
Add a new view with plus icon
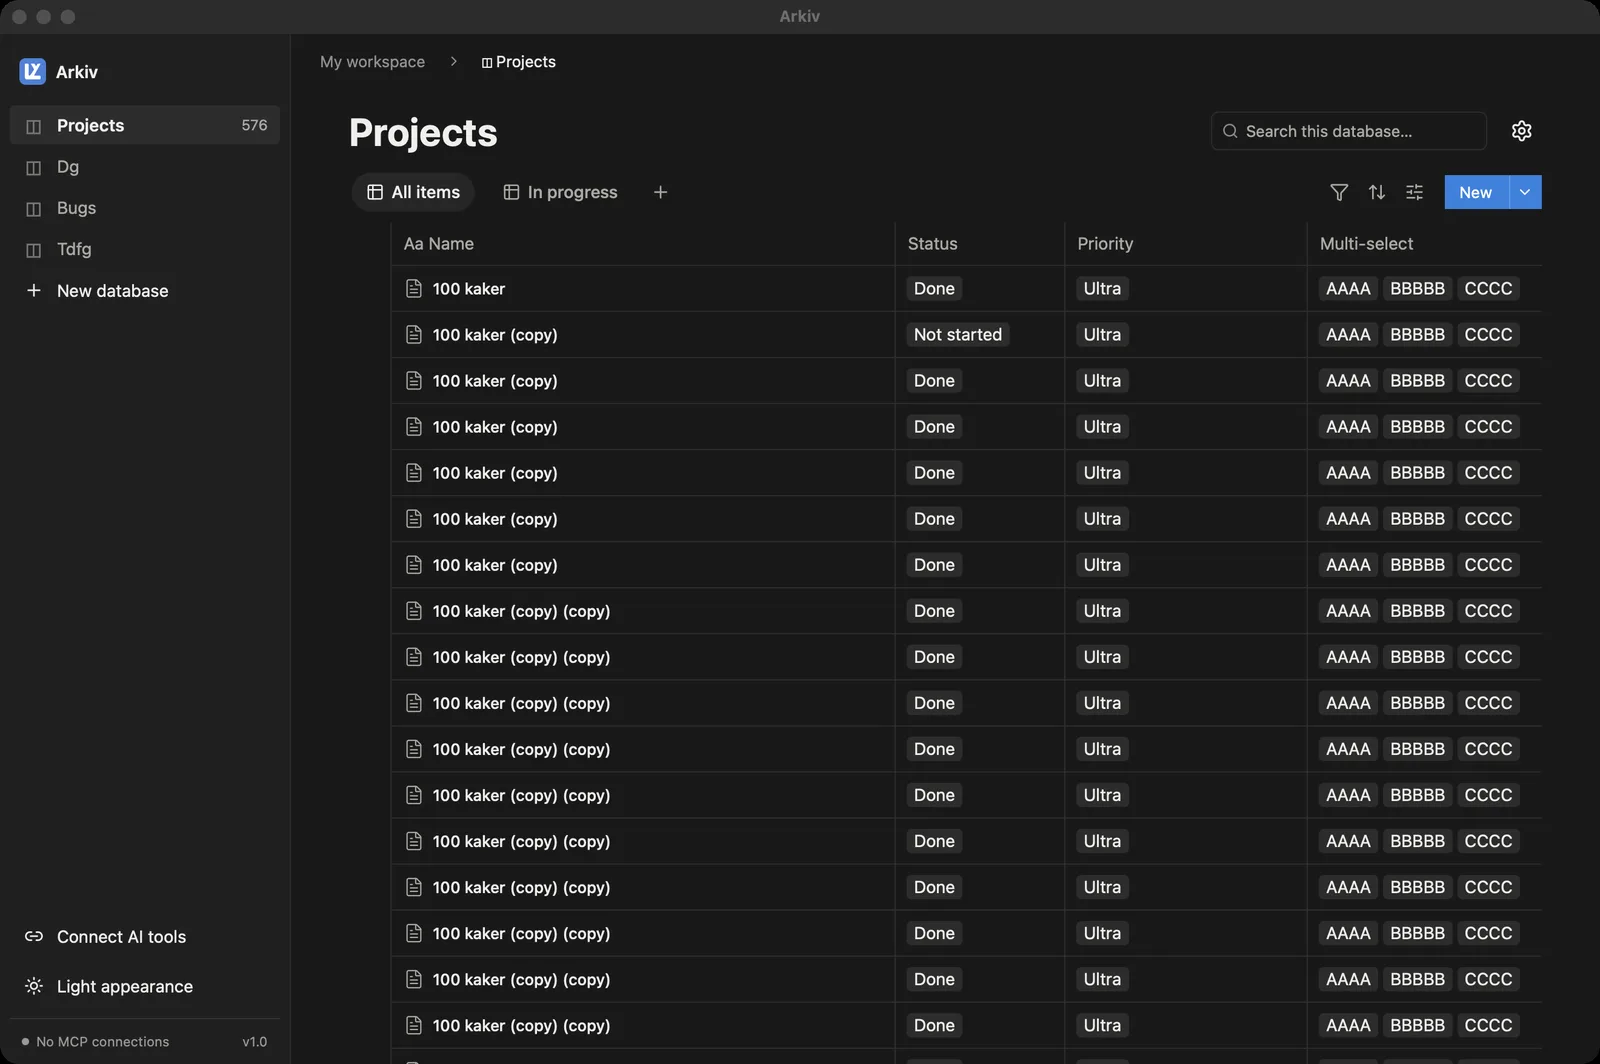(660, 192)
